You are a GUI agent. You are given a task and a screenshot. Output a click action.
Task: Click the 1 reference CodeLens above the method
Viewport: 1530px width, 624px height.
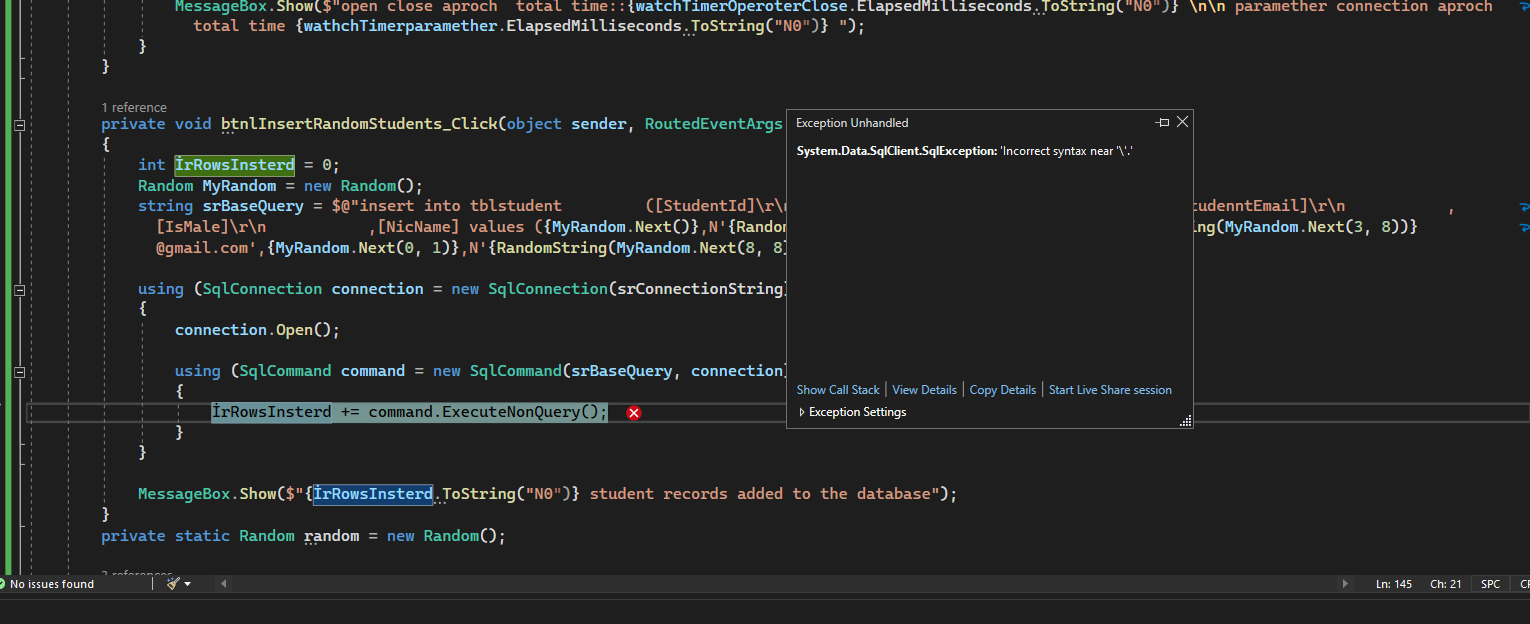point(134,107)
